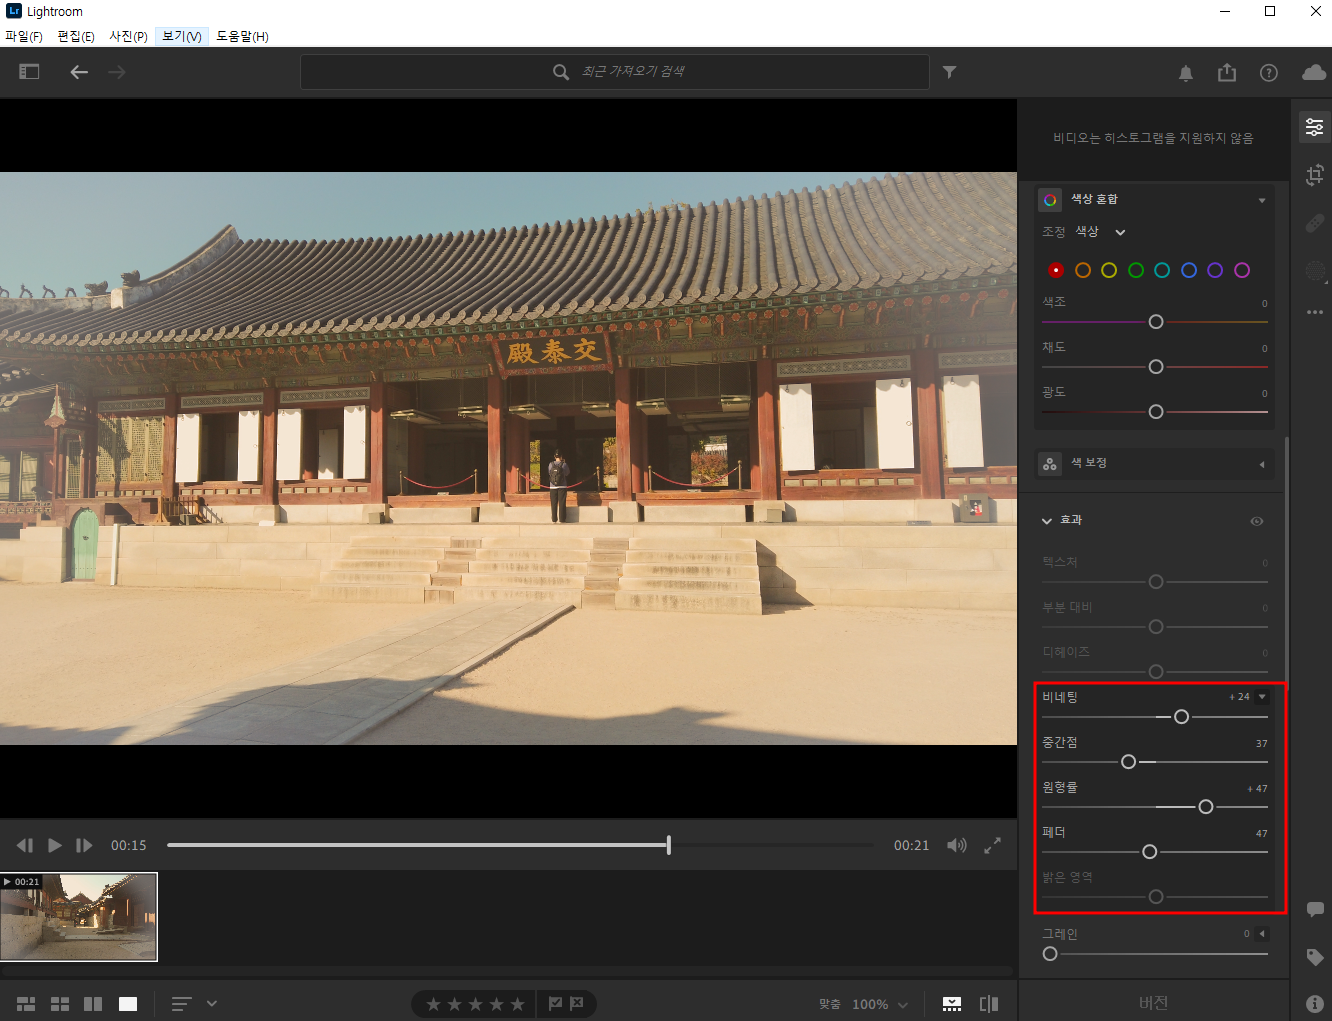Go back with the left arrow
1332x1021 pixels.
pyautogui.click(x=79, y=72)
